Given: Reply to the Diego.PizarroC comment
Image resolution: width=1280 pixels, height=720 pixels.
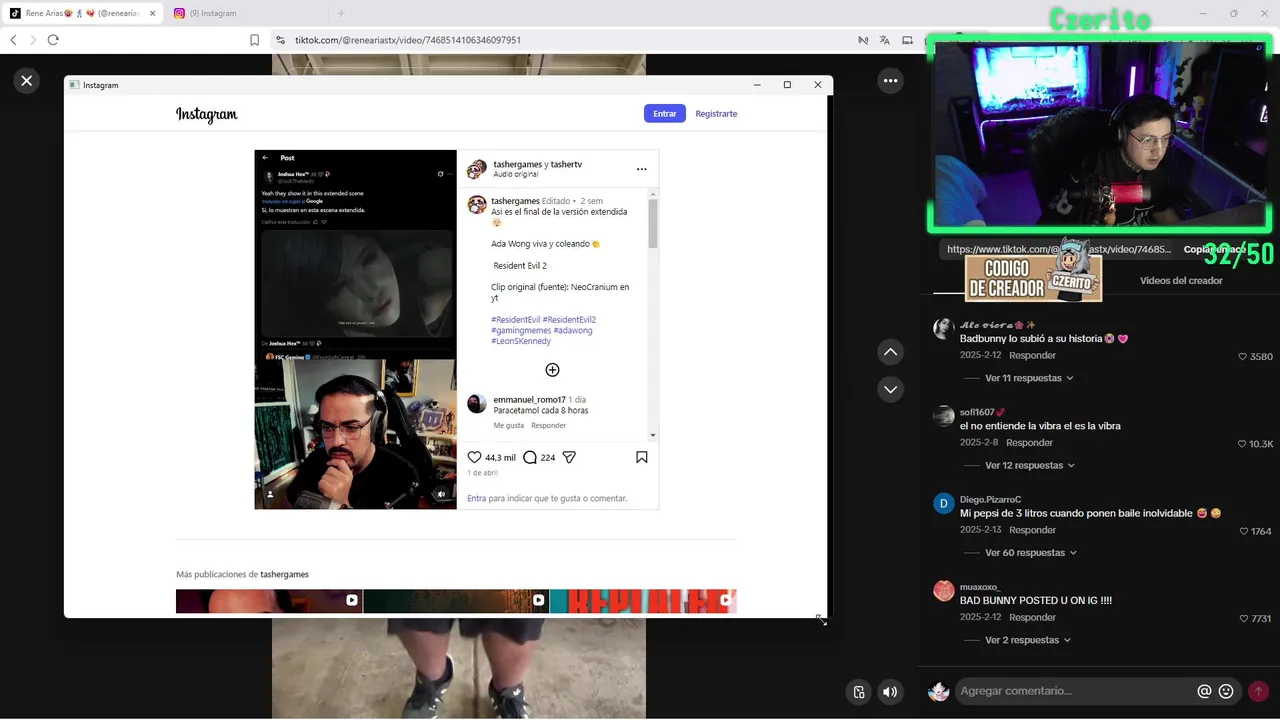Looking at the screenshot, I should point(1032,530).
